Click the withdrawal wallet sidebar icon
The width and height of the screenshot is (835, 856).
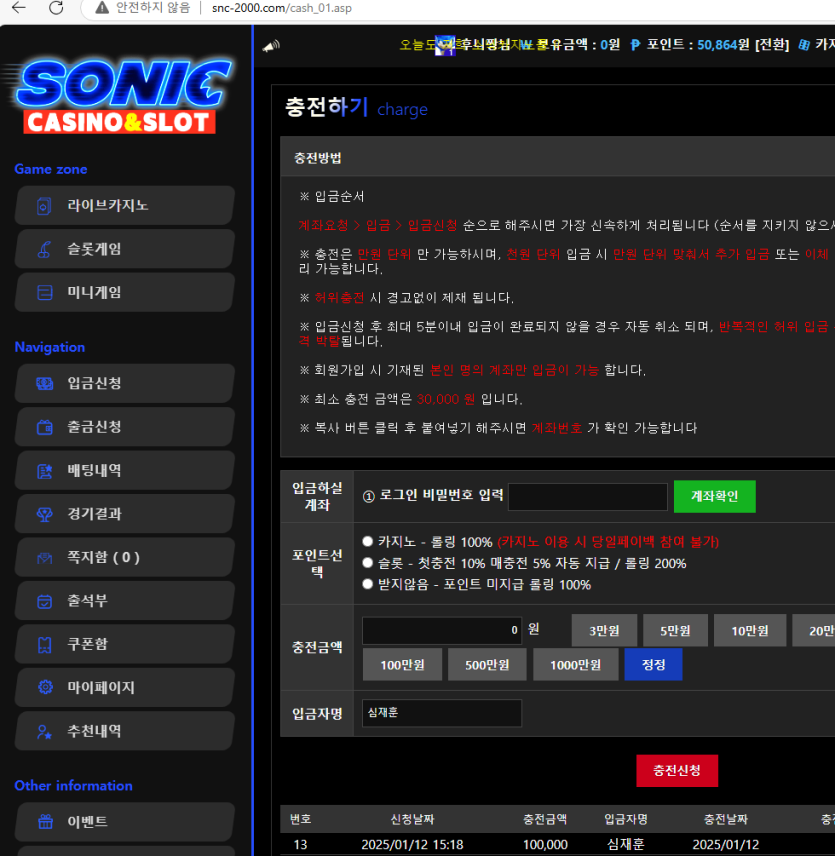pyautogui.click(x=44, y=427)
